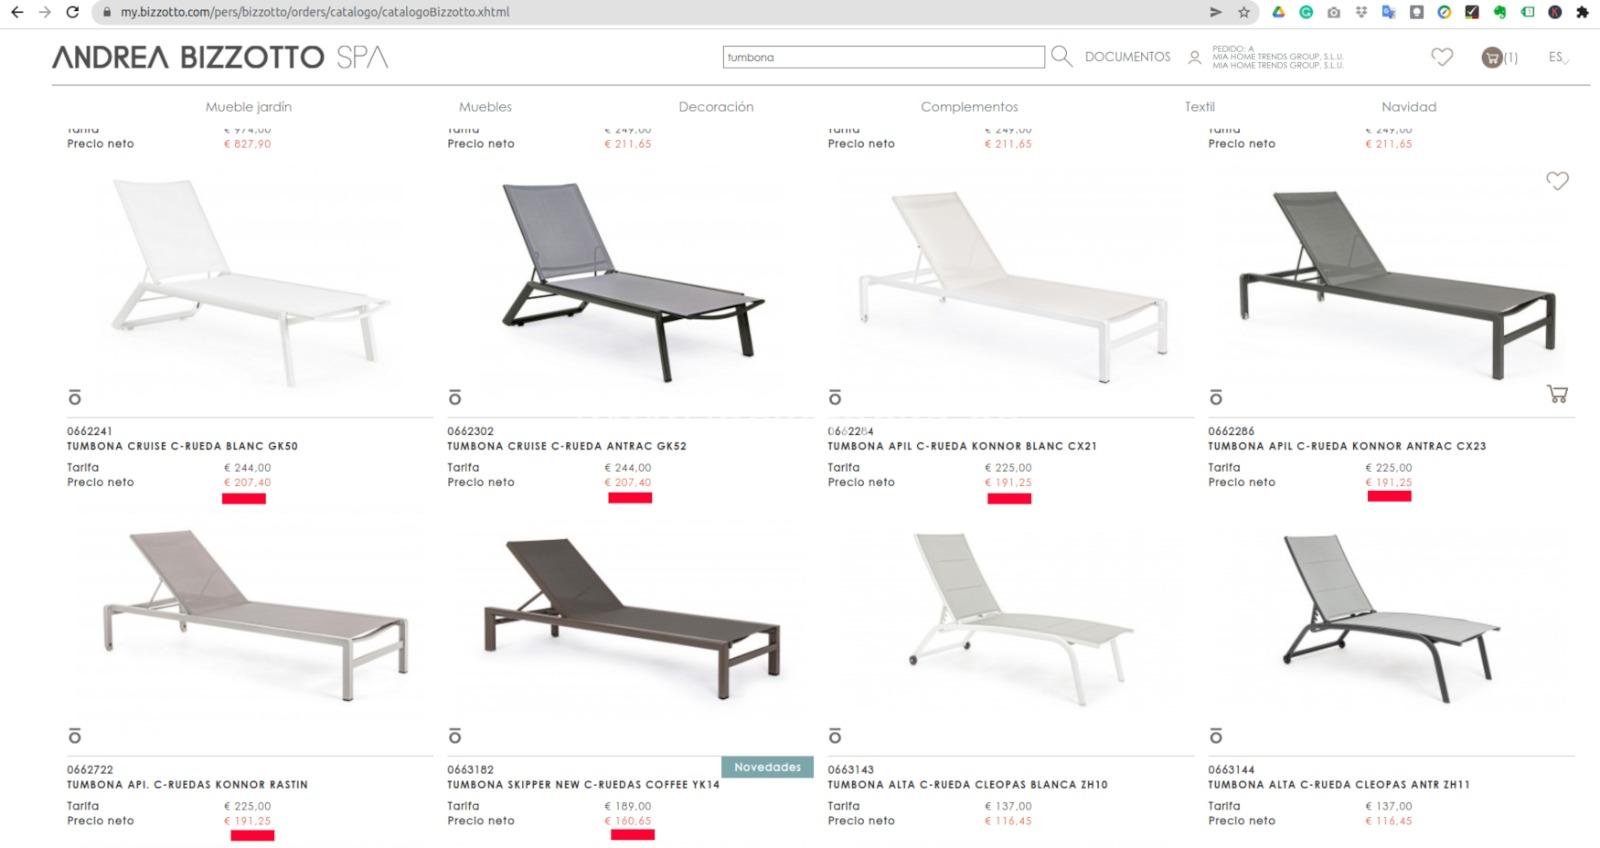Viewport: 1600px width, 848px height.
Task: Open the wishlist heart in header
Action: [x=1442, y=57]
